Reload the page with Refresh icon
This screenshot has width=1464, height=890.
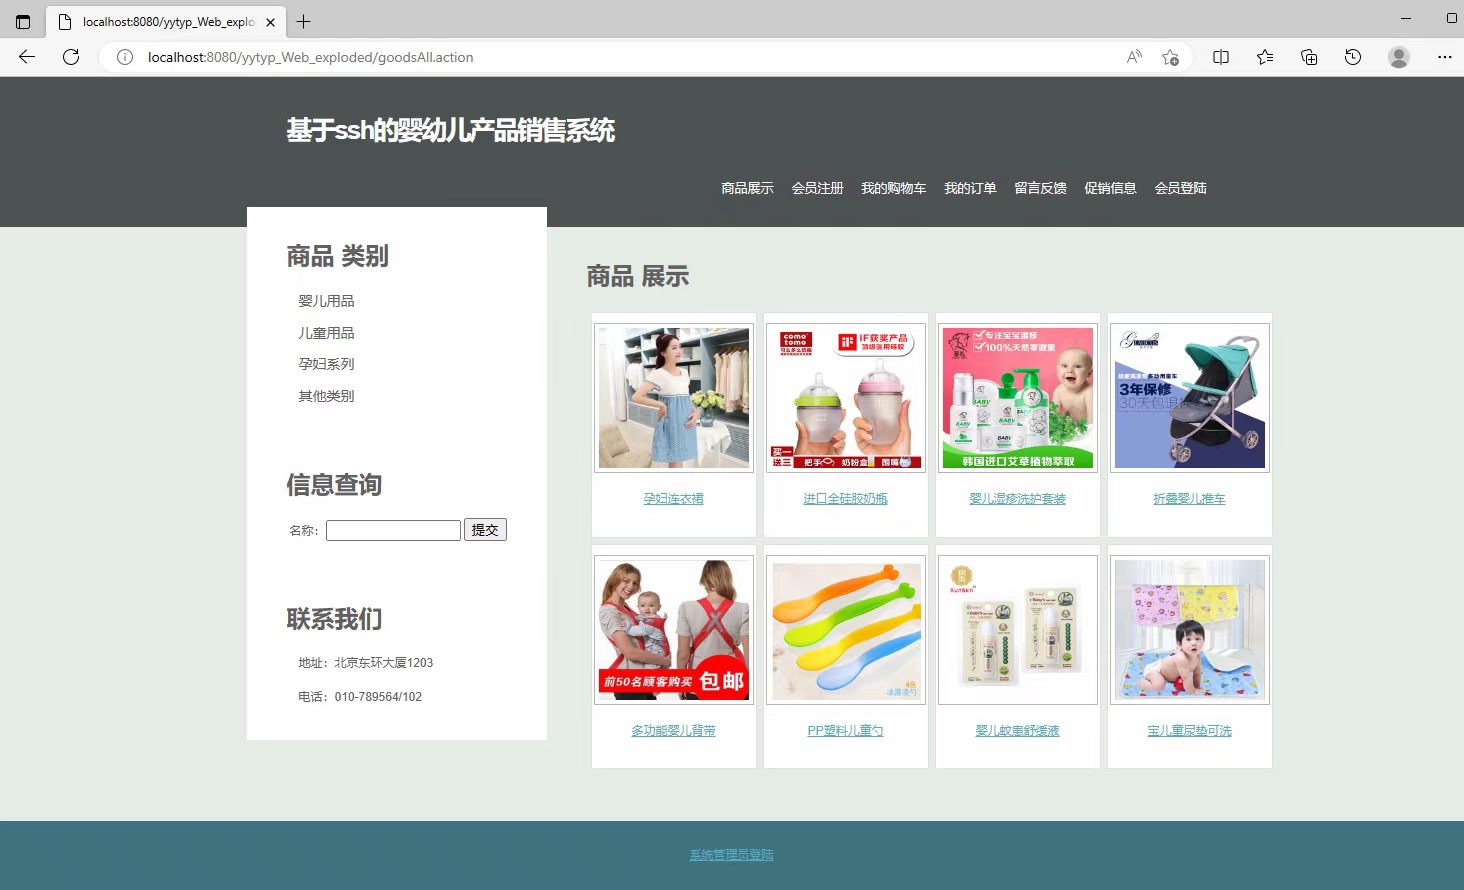[71, 57]
